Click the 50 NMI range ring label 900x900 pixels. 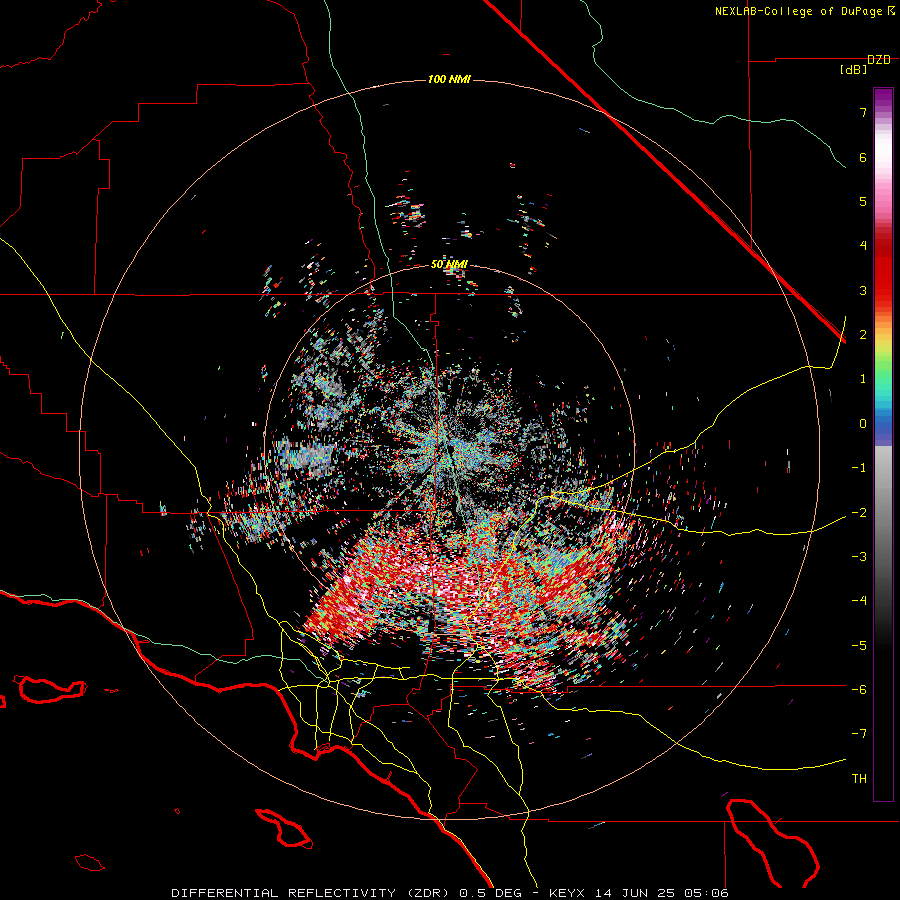pyautogui.click(x=449, y=265)
